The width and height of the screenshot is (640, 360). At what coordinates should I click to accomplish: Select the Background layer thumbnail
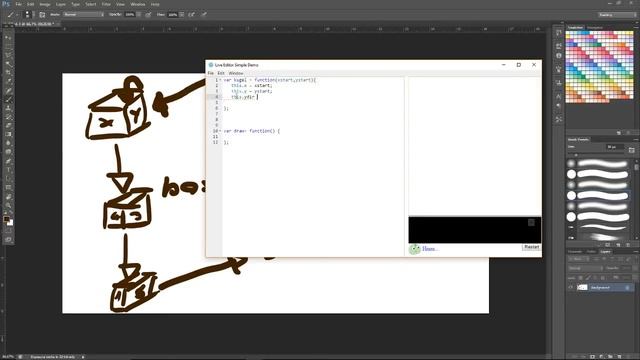(x=582, y=287)
